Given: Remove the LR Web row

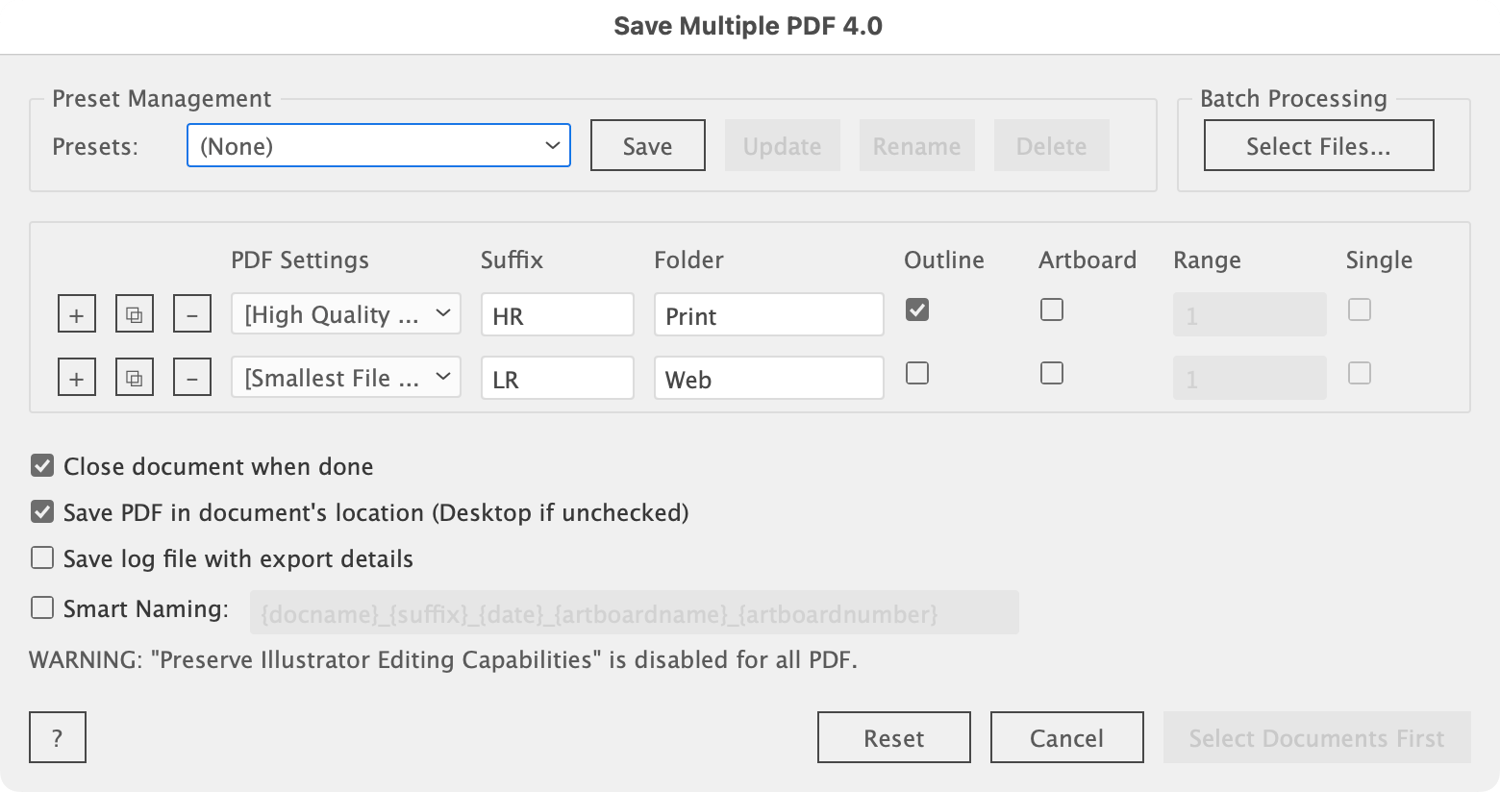Looking at the screenshot, I should click(192, 378).
